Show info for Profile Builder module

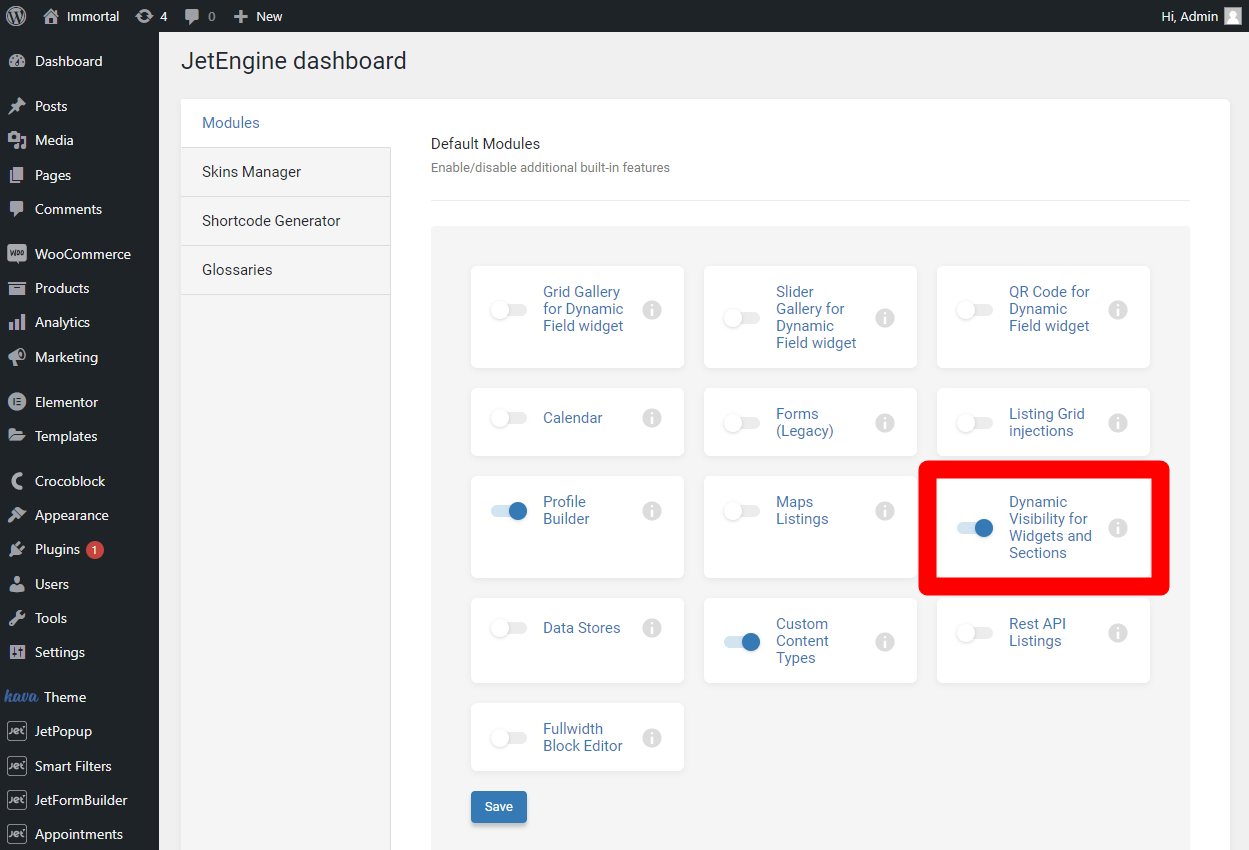pos(652,511)
